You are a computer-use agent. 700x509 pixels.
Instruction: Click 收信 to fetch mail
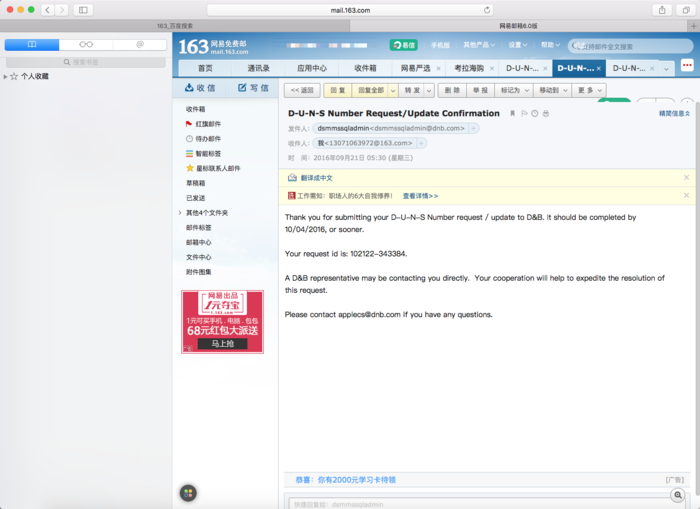point(200,88)
